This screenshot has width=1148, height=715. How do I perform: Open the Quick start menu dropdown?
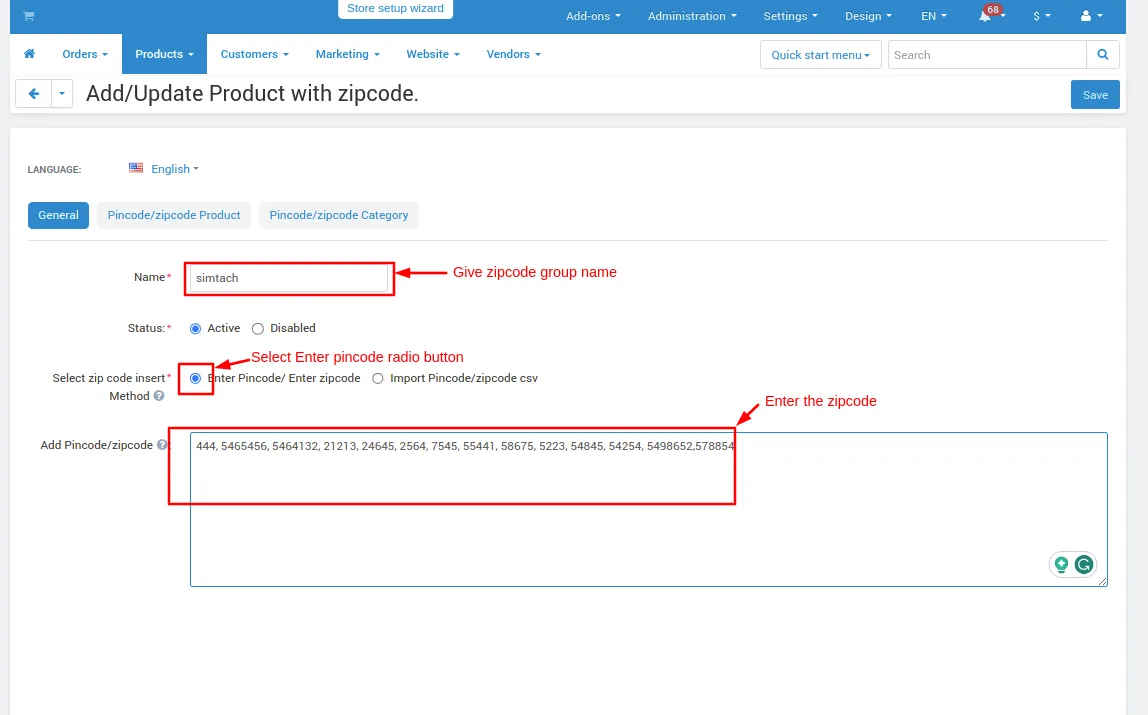click(x=821, y=55)
